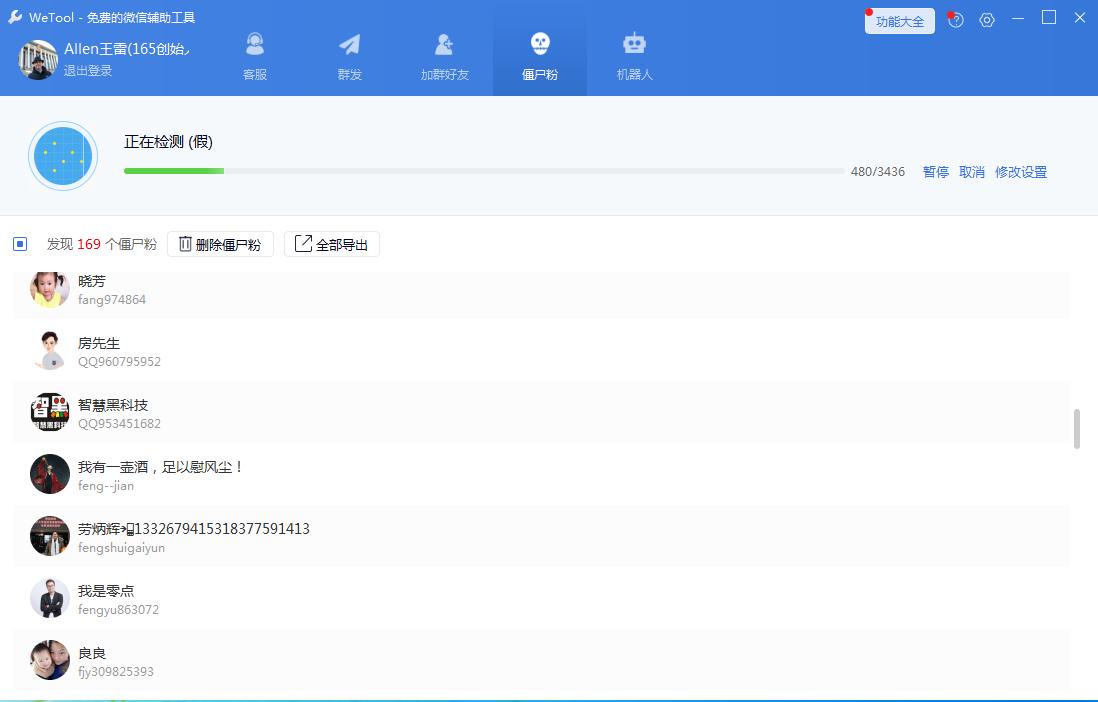Screen dimensions: 1098x702
Task: Open the 加群好友 add friends tab
Action: coord(444,56)
